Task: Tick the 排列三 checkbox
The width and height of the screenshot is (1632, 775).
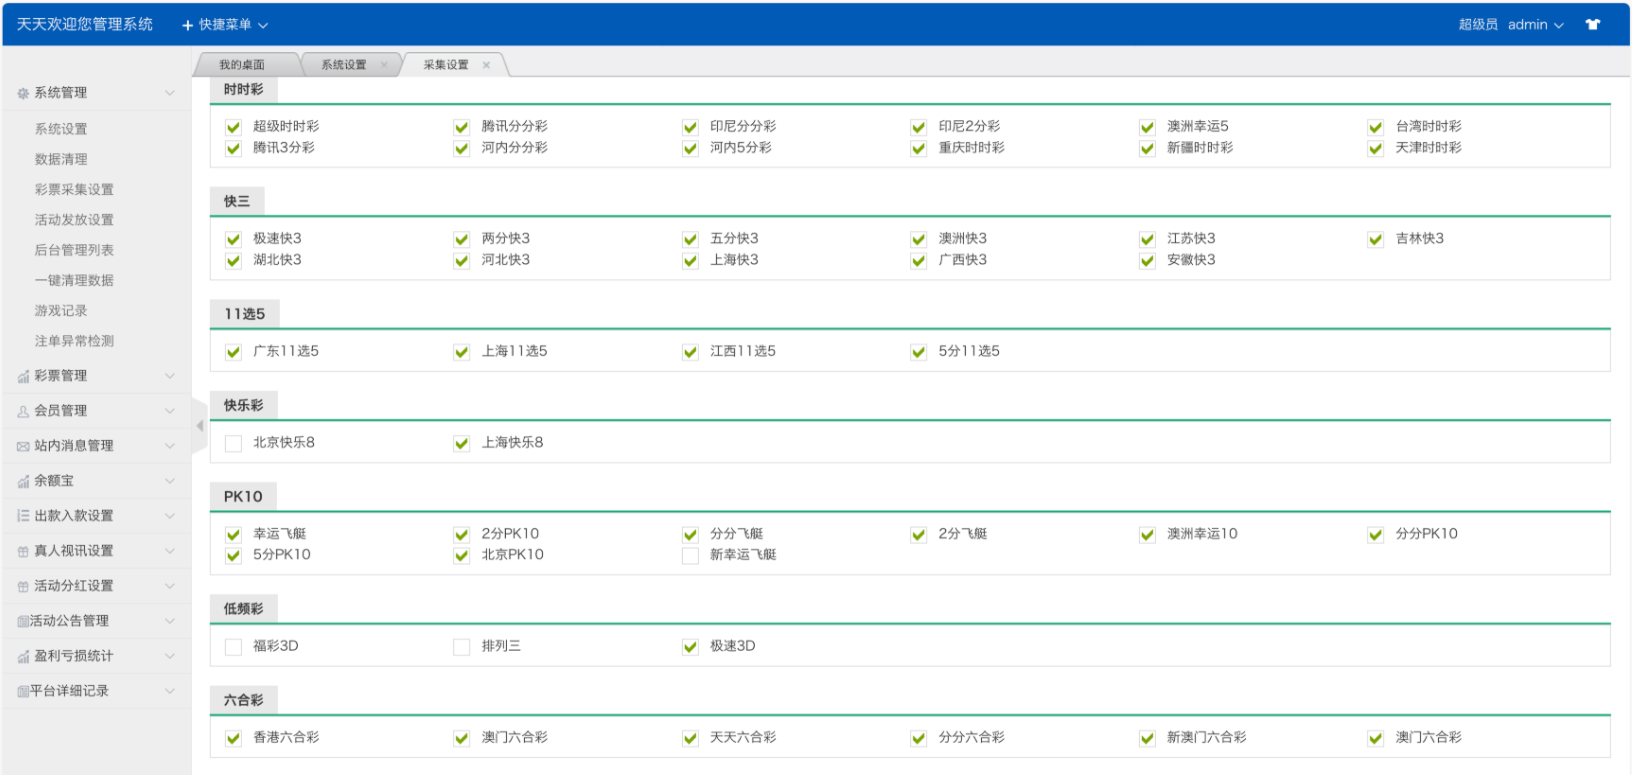Action: click(461, 647)
